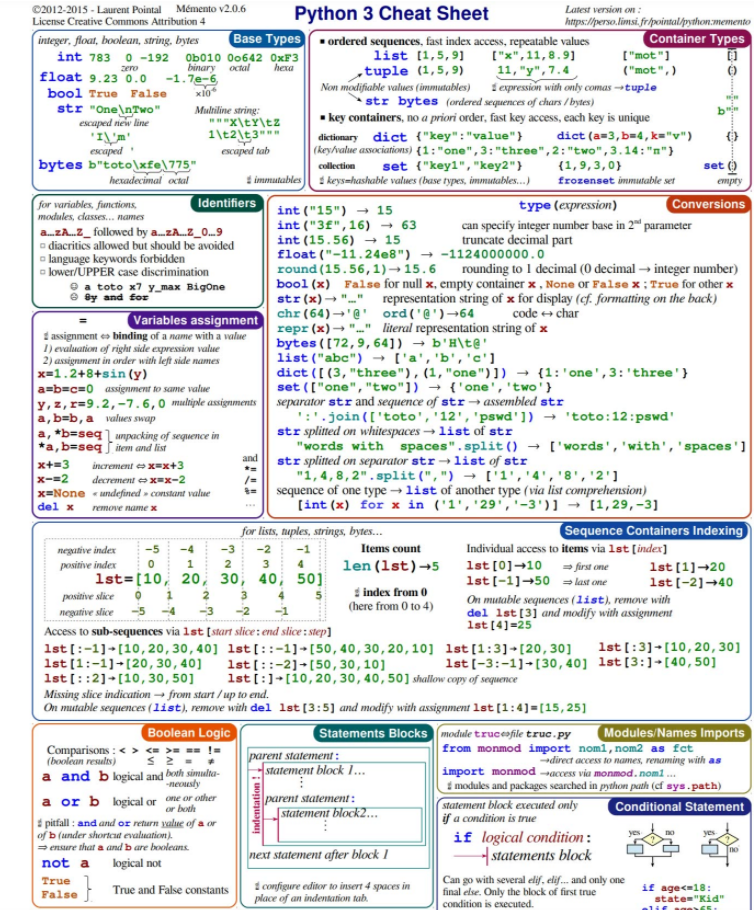This screenshot has height=910, width=754.
Task: Select the 'lst[-2]→40' example
Action: 691,582
